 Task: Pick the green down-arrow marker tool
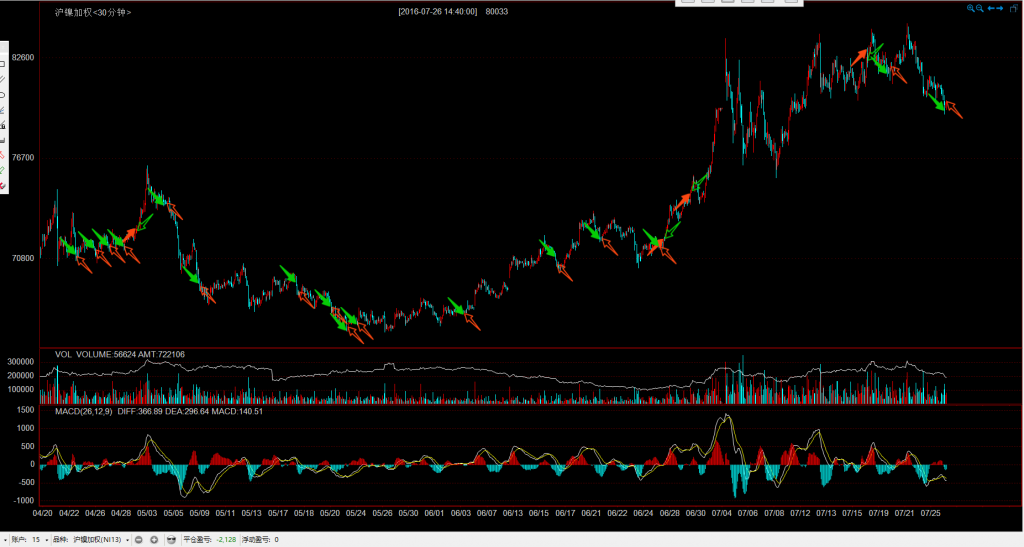click(x=3, y=171)
